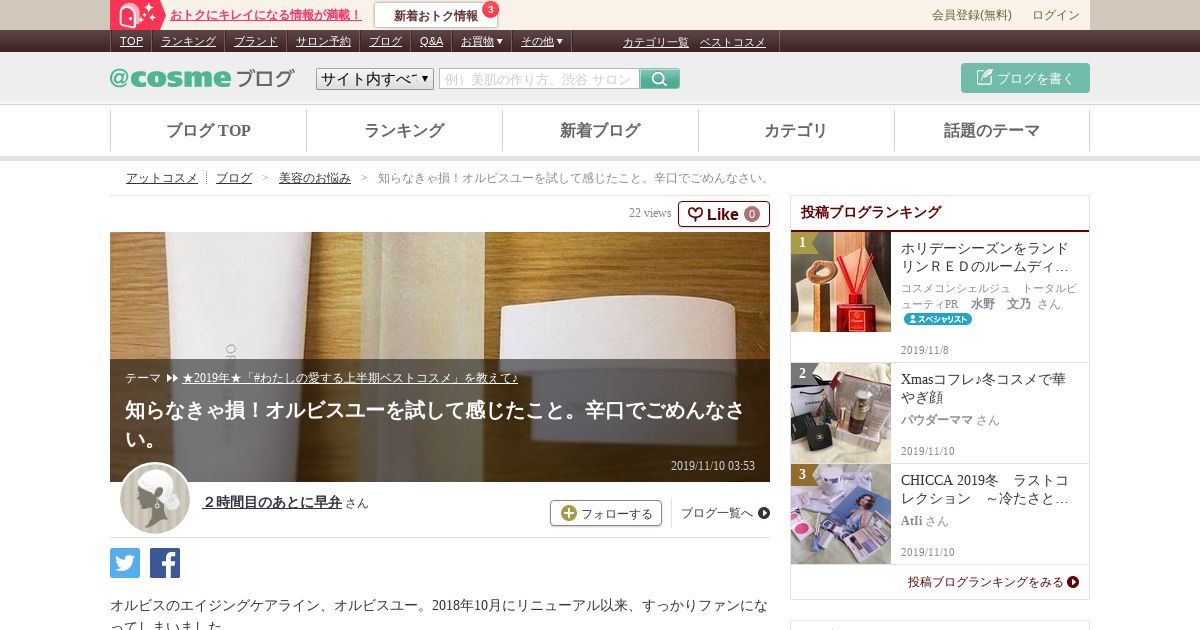Open ランキング in the top nav
The image size is (1200, 630).
(x=188, y=41)
